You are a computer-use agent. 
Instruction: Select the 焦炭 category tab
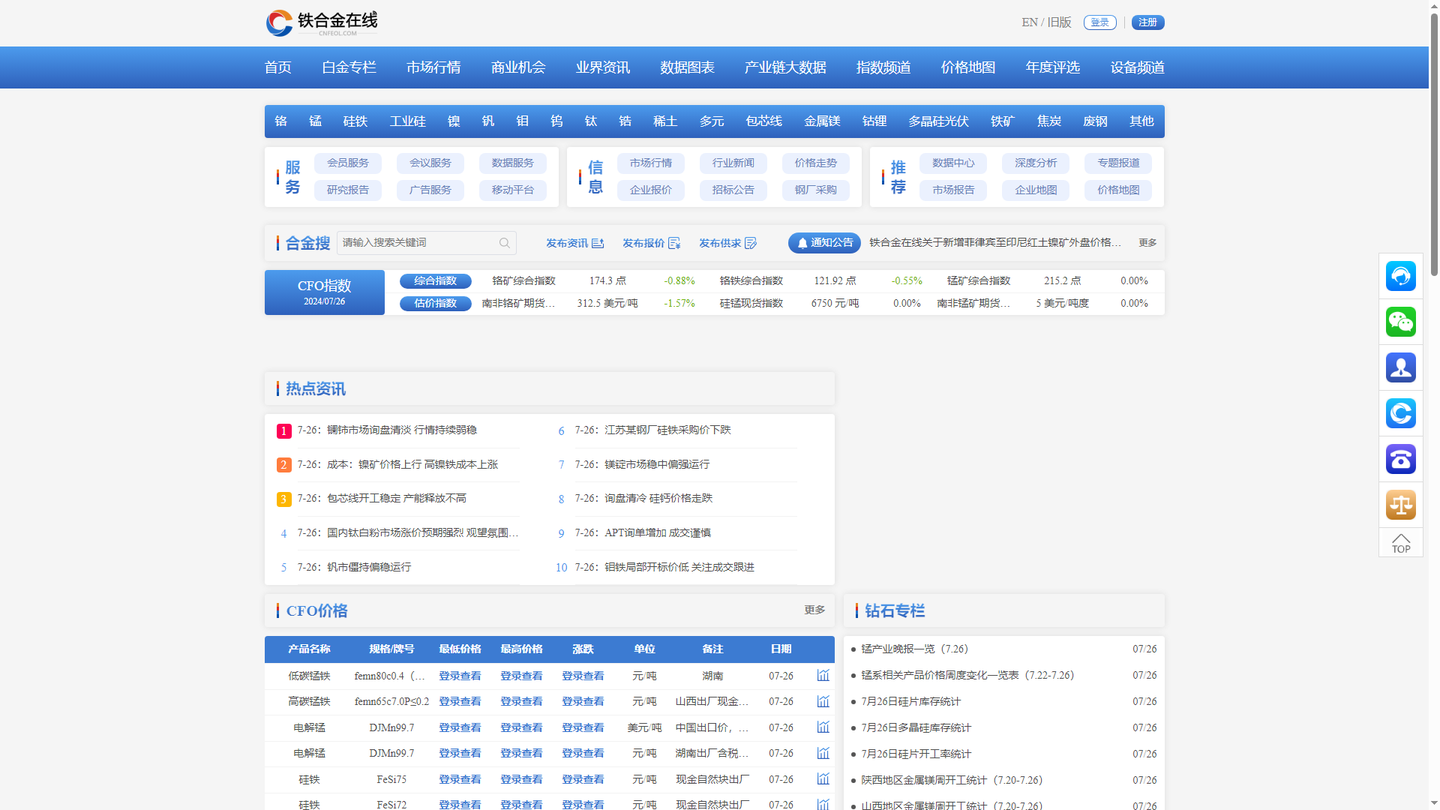1049,121
